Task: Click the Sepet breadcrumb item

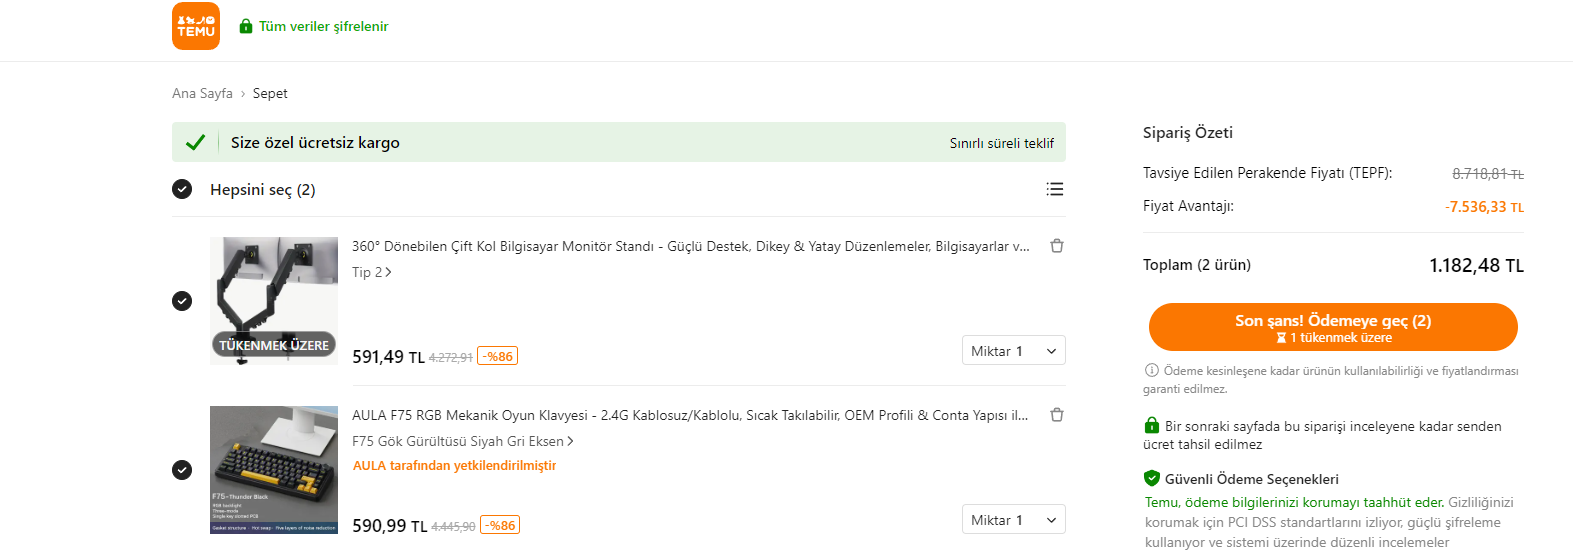Action: pyautogui.click(x=270, y=93)
